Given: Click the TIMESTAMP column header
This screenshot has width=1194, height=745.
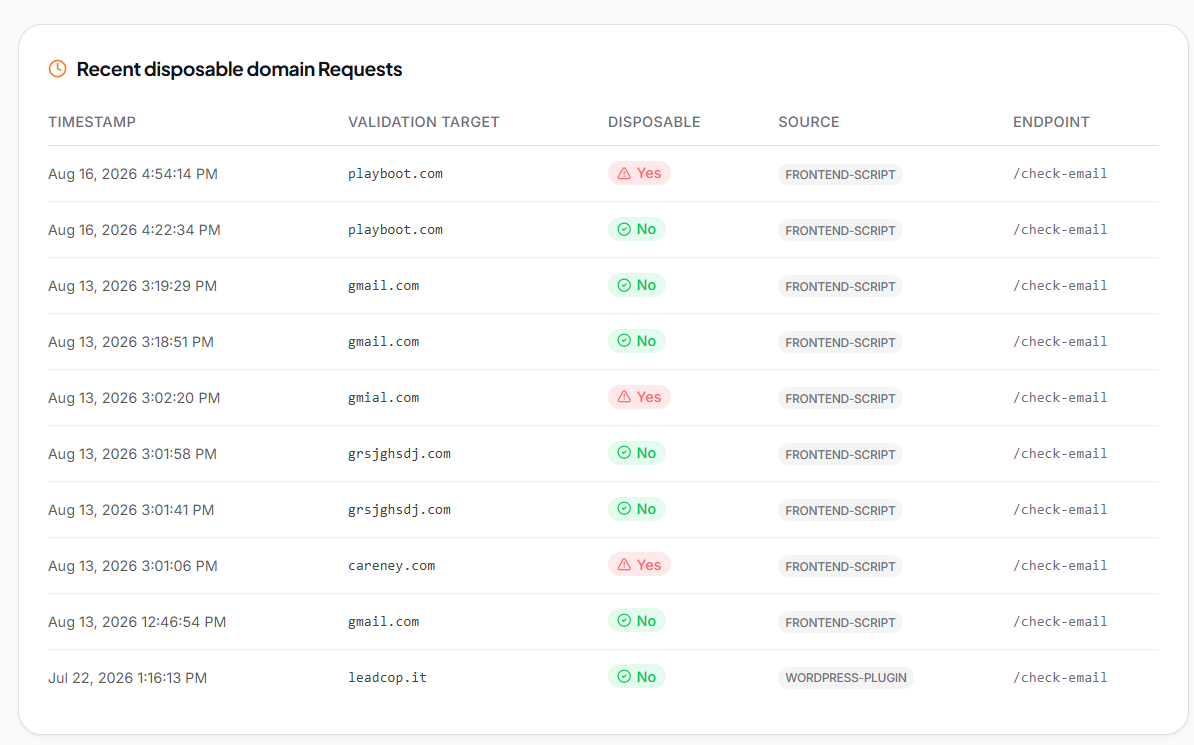Looking at the screenshot, I should tap(92, 122).
